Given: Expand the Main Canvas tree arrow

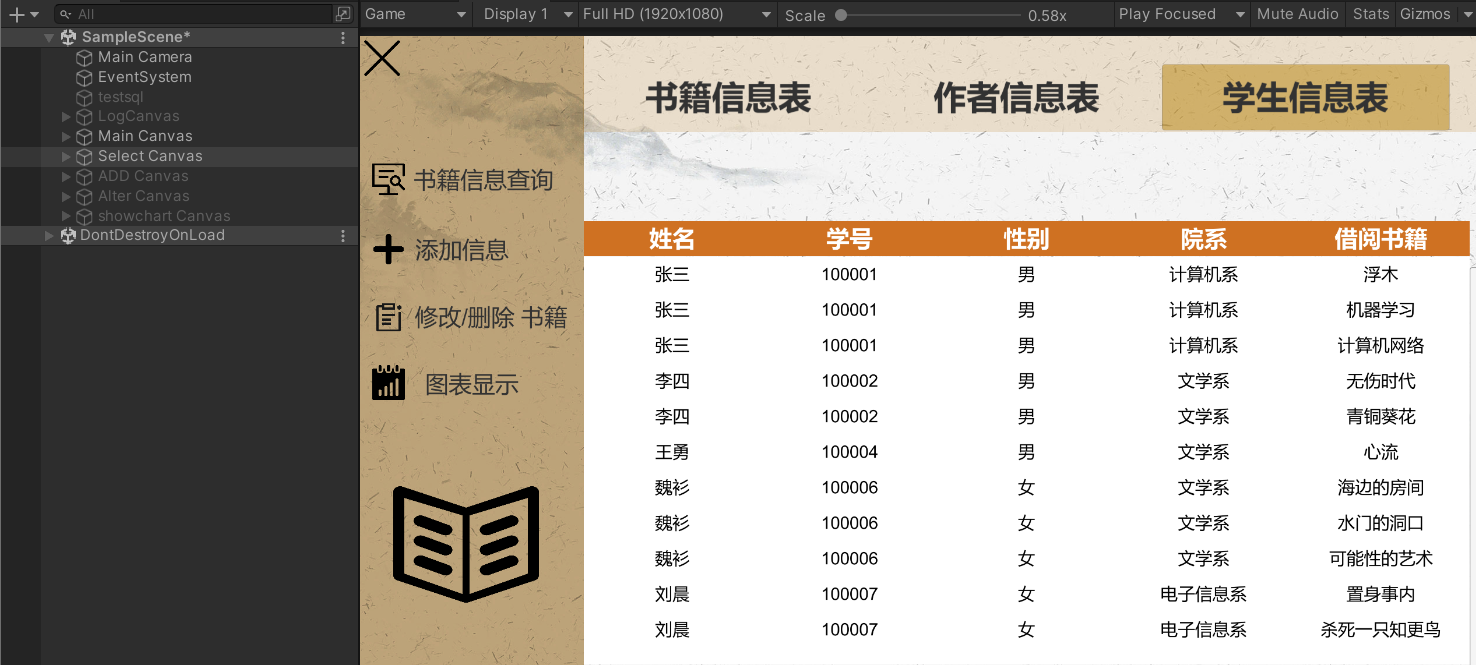Looking at the screenshot, I should 67,136.
